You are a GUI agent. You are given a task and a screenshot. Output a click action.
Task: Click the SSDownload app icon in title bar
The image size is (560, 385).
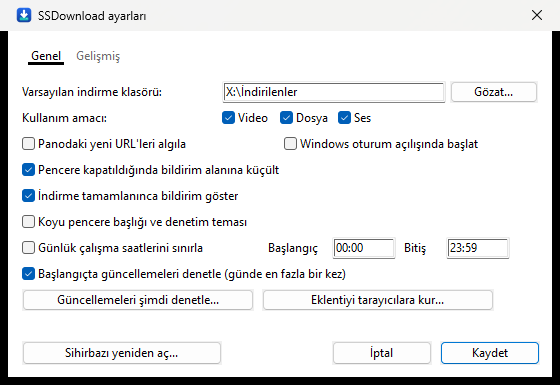tap(24, 15)
